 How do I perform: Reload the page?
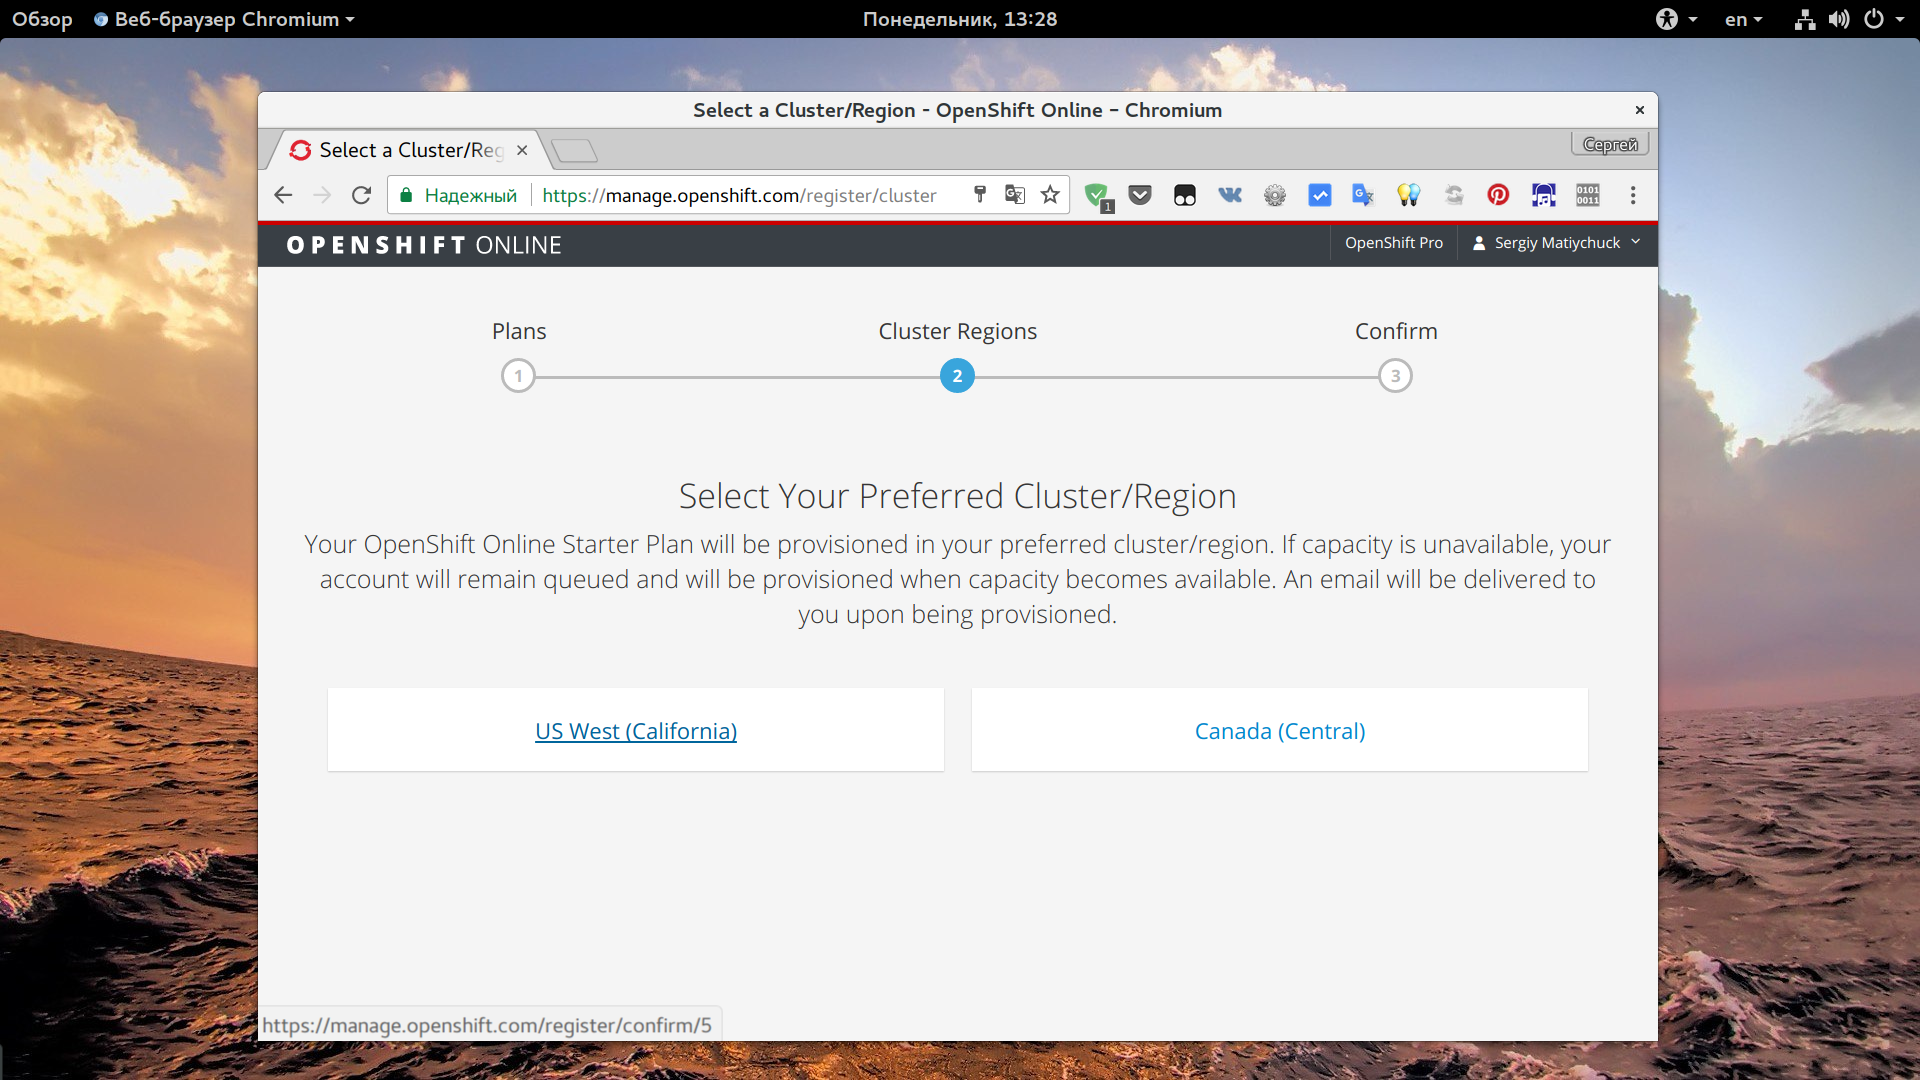point(361,195)
